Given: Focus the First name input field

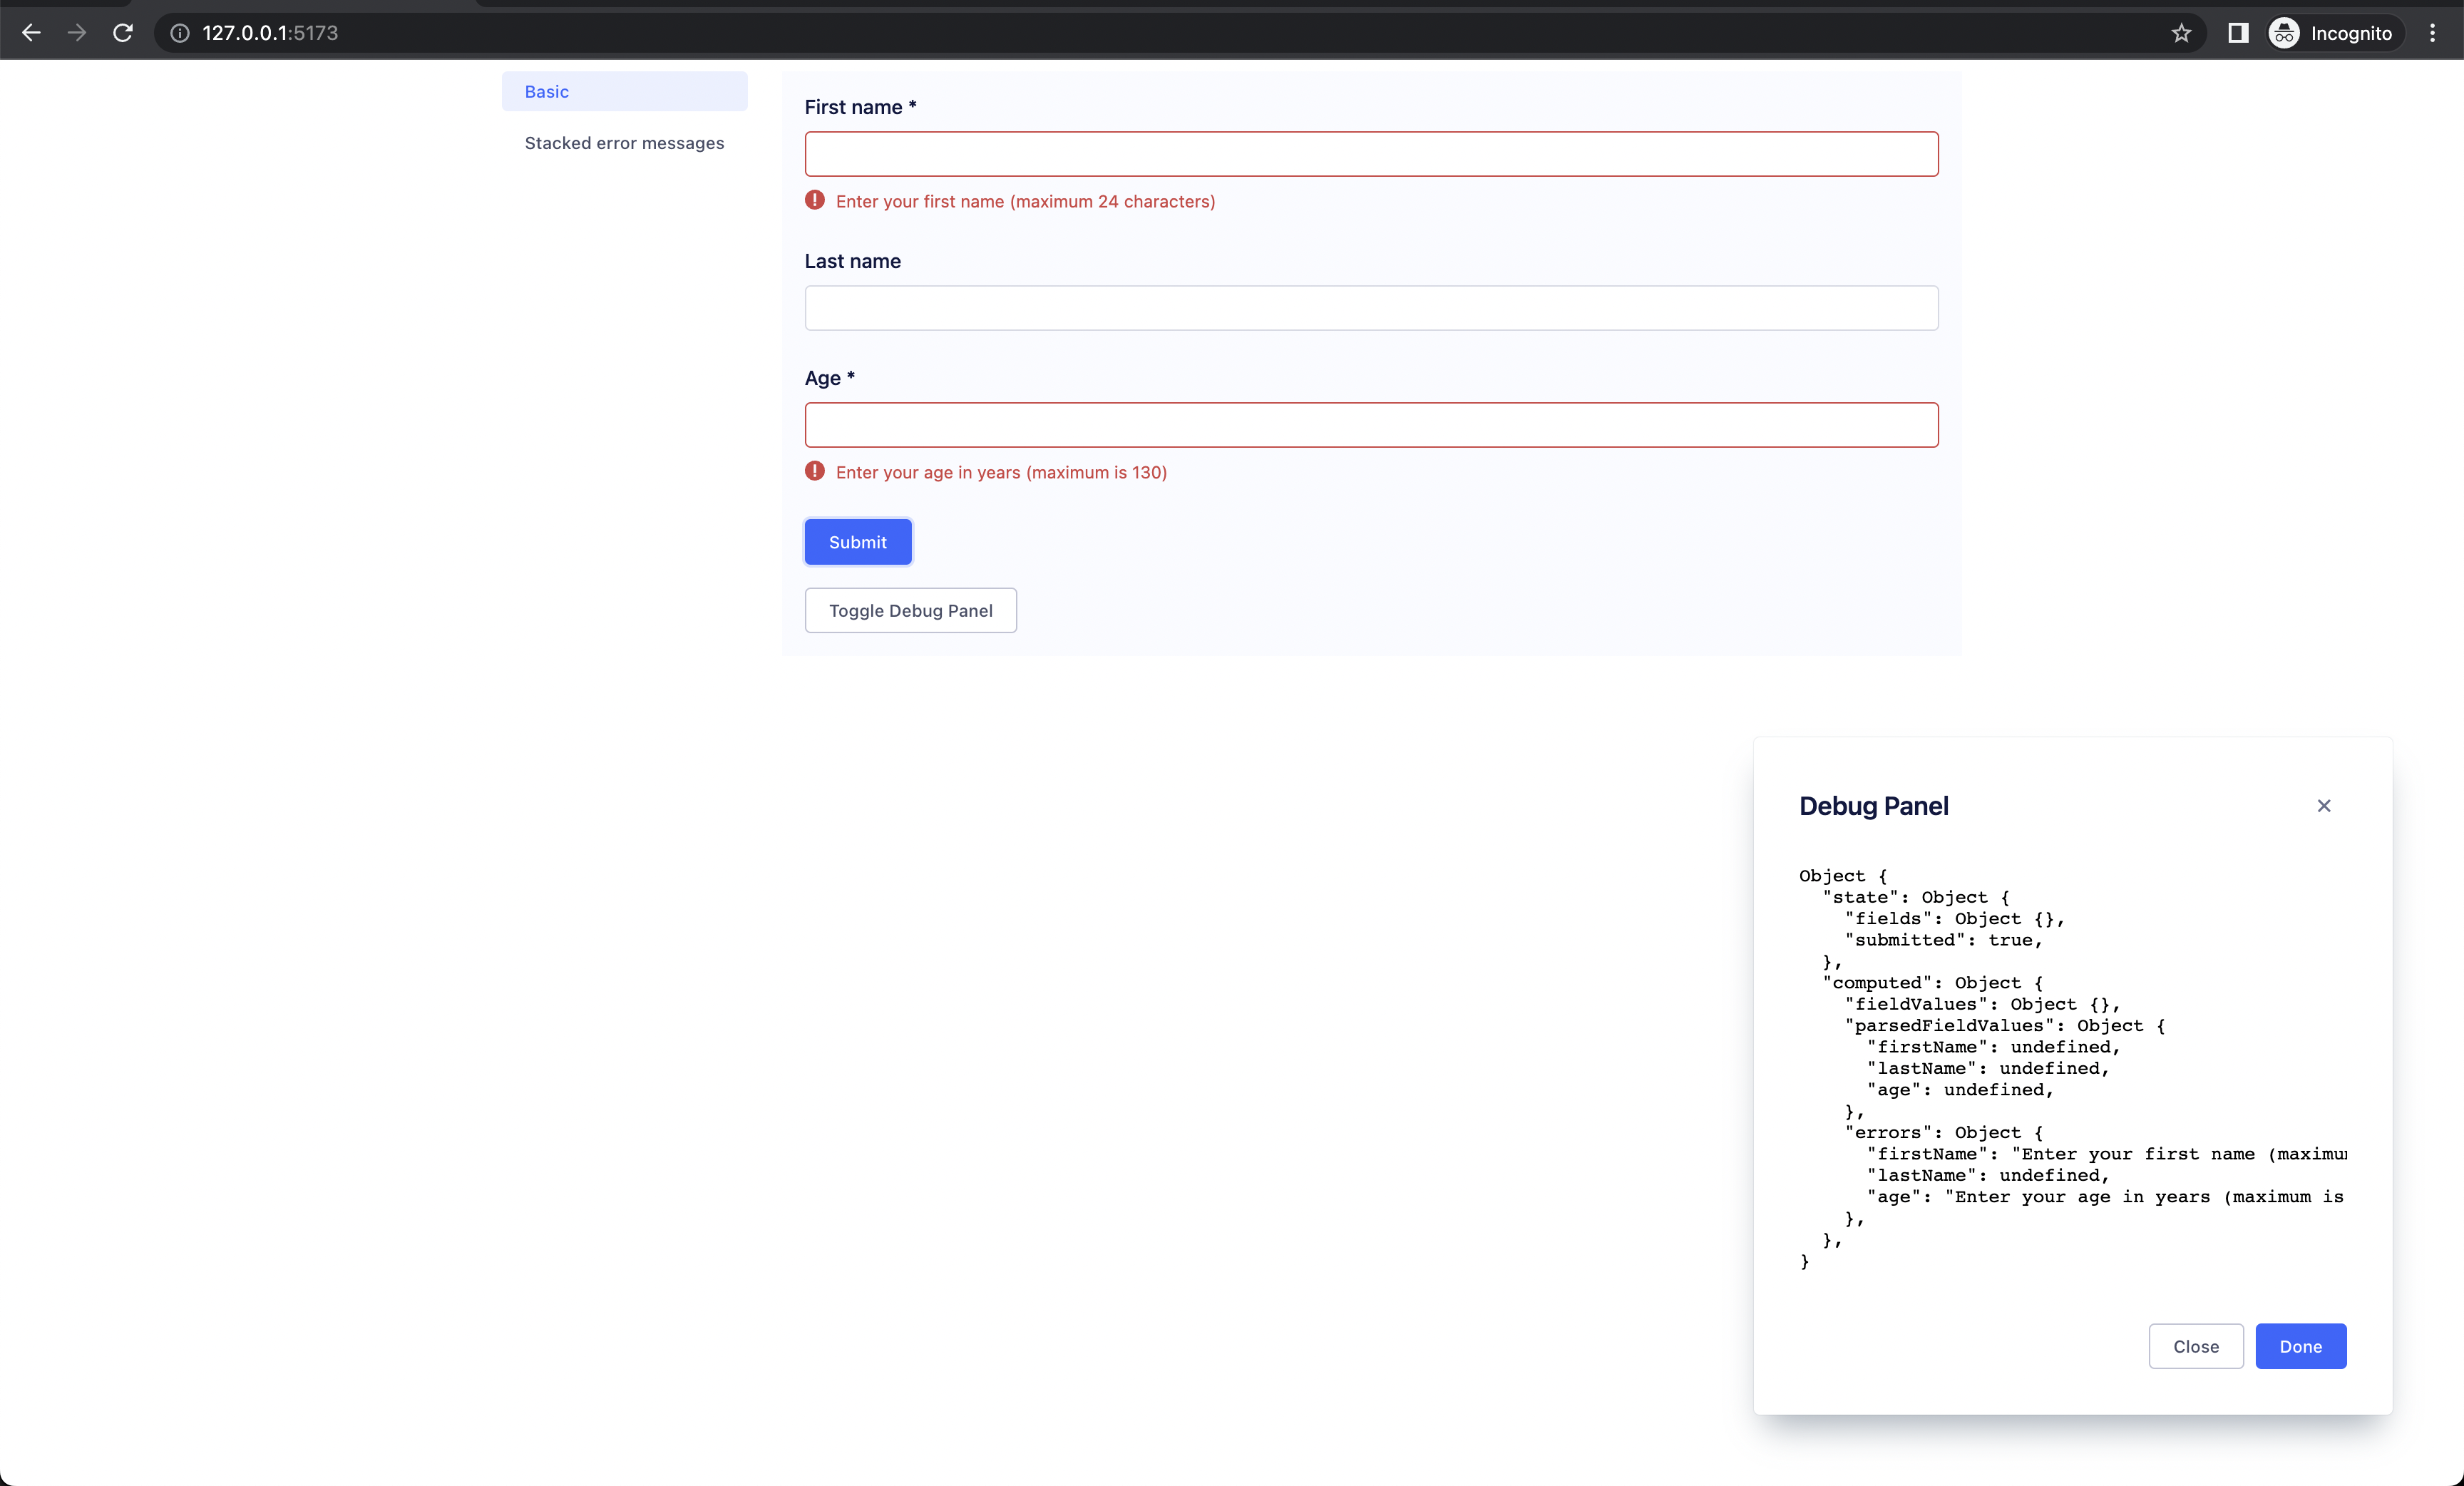Looking at the screenshot, I should [x=1371, y=154].
